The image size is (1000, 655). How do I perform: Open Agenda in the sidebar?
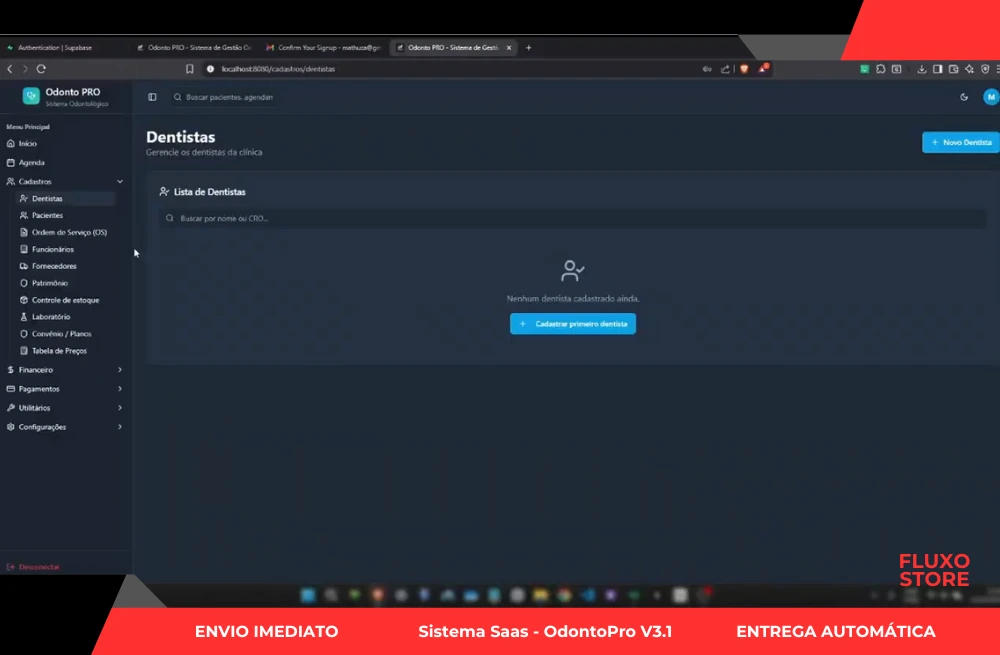pos(31,162)
